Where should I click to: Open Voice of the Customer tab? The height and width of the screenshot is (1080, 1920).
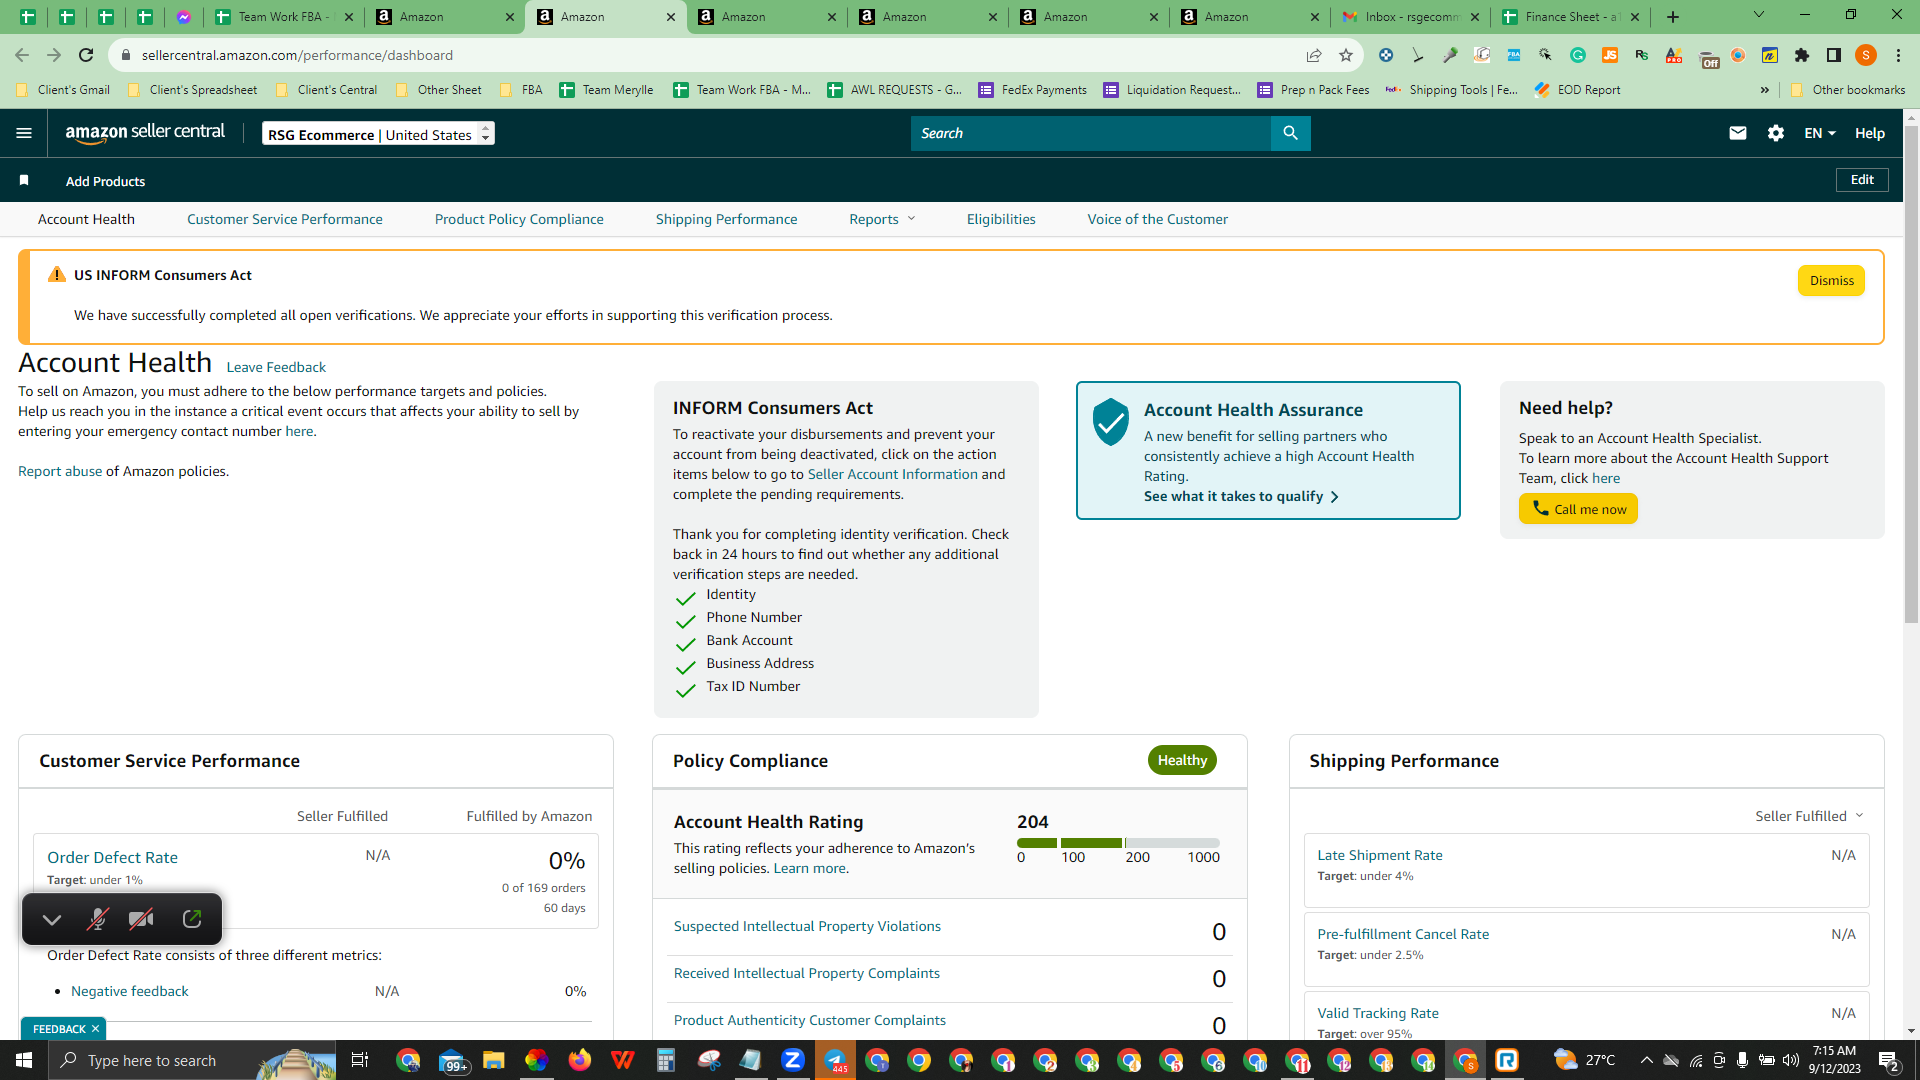tap(1158, 219)
